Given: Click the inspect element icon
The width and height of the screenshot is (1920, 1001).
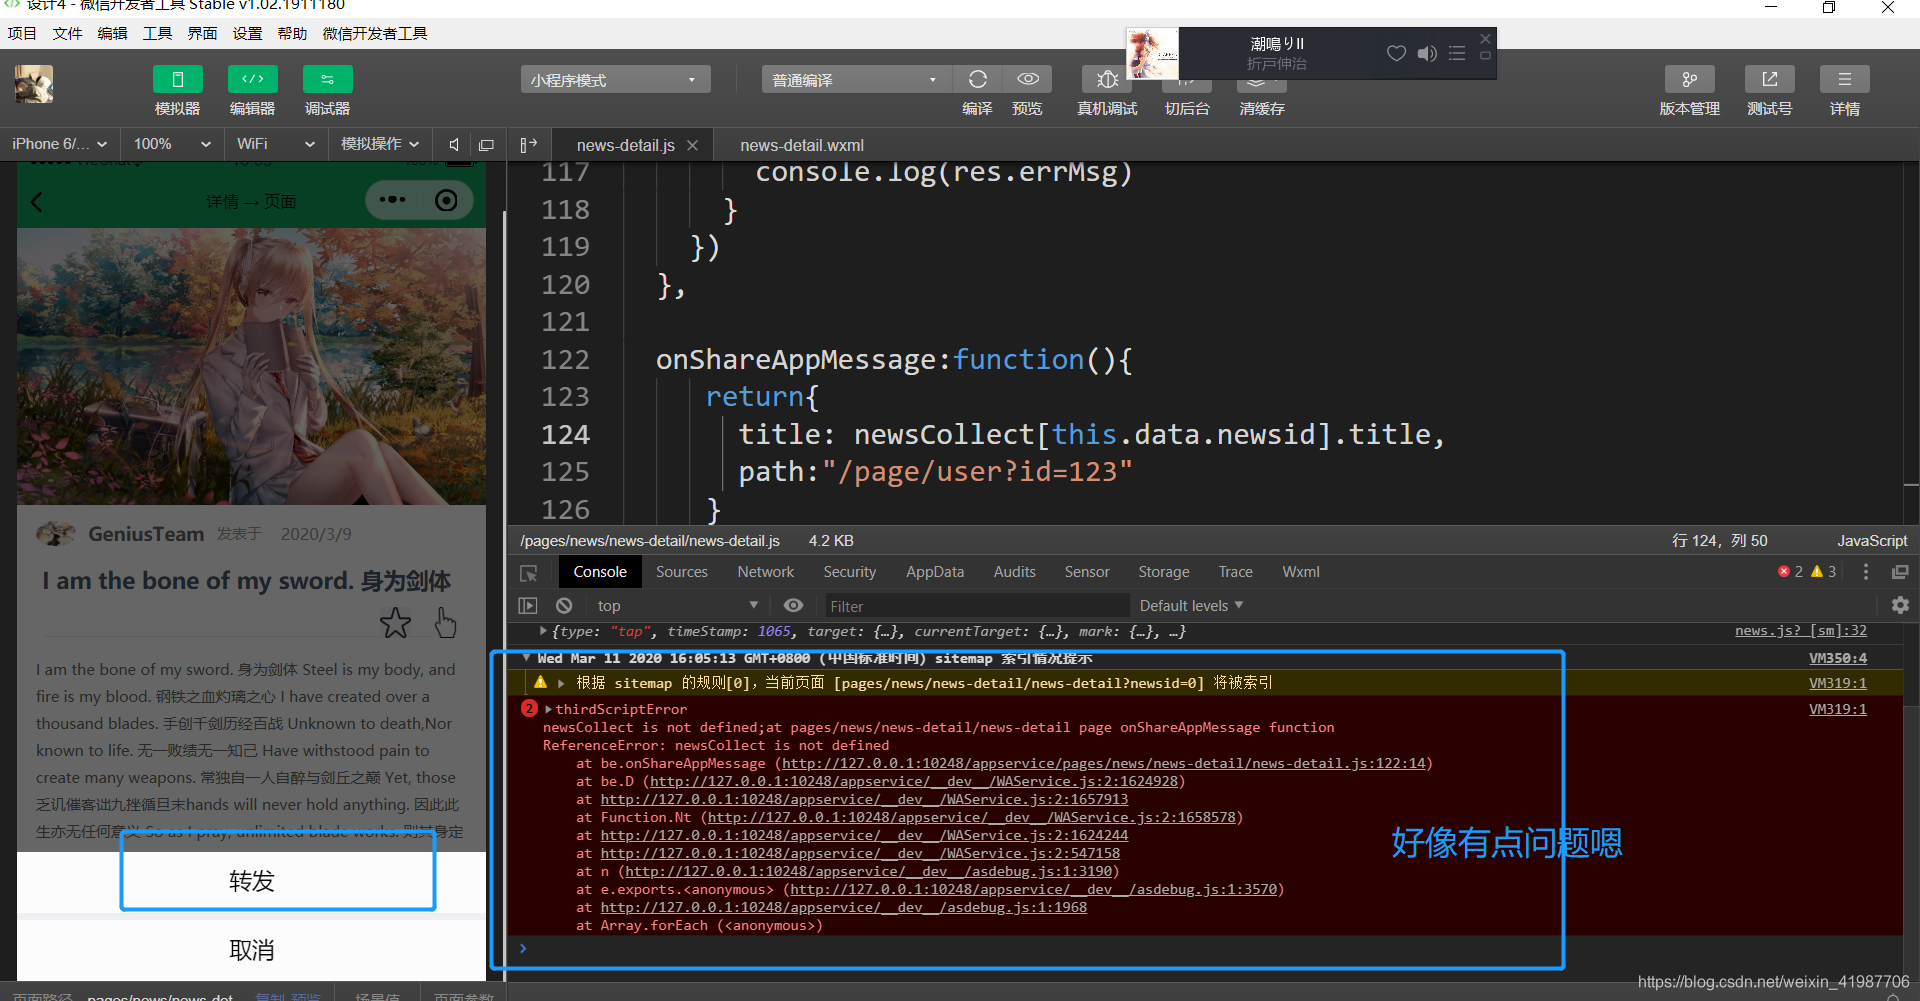Looking at the screenshot, I should [529, 573].
